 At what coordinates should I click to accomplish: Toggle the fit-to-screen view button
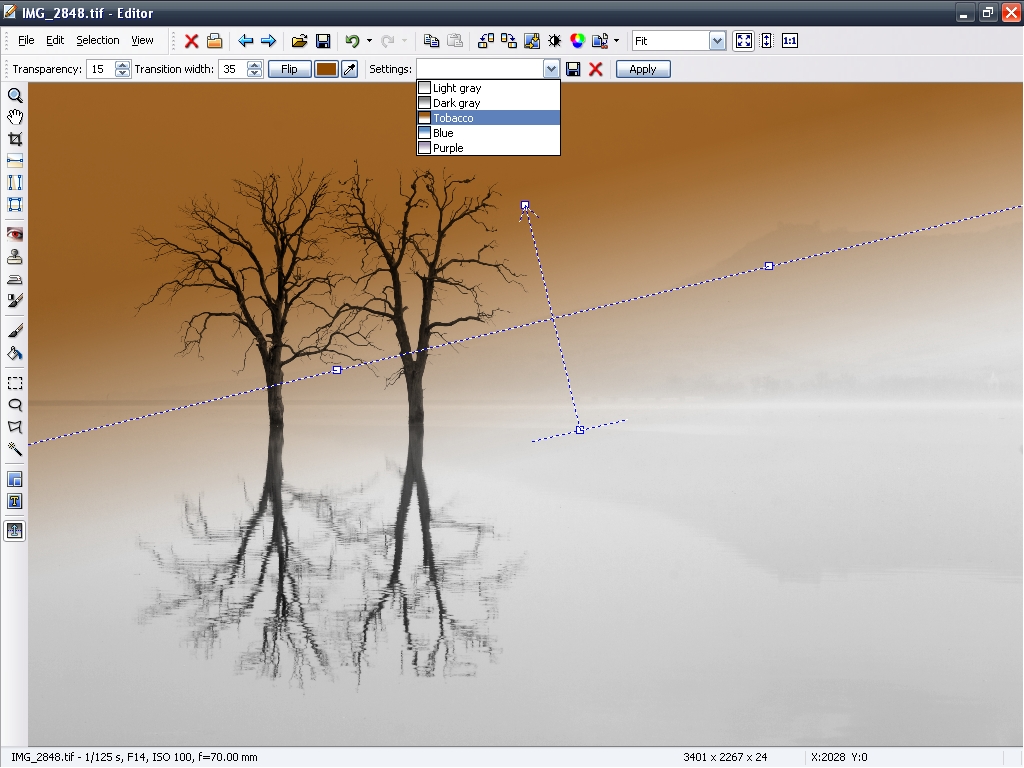point(743,41)
